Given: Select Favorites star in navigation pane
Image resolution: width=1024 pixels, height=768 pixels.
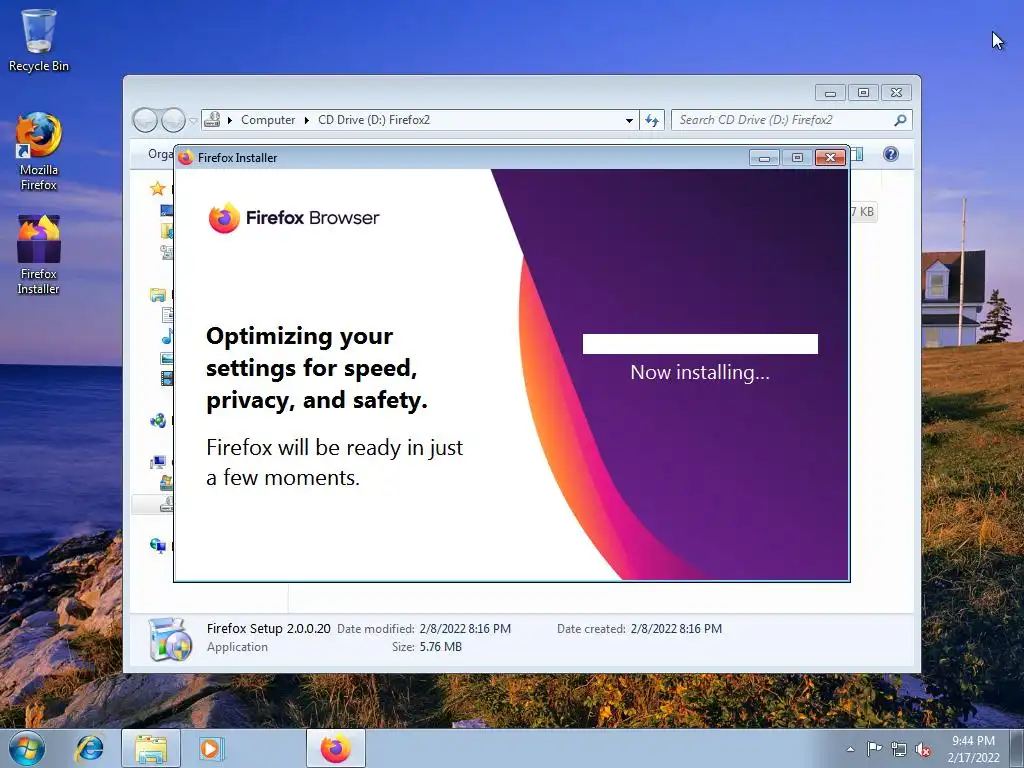Looking at the screenshot, I should pyautogui.click(x=157, y=189).
